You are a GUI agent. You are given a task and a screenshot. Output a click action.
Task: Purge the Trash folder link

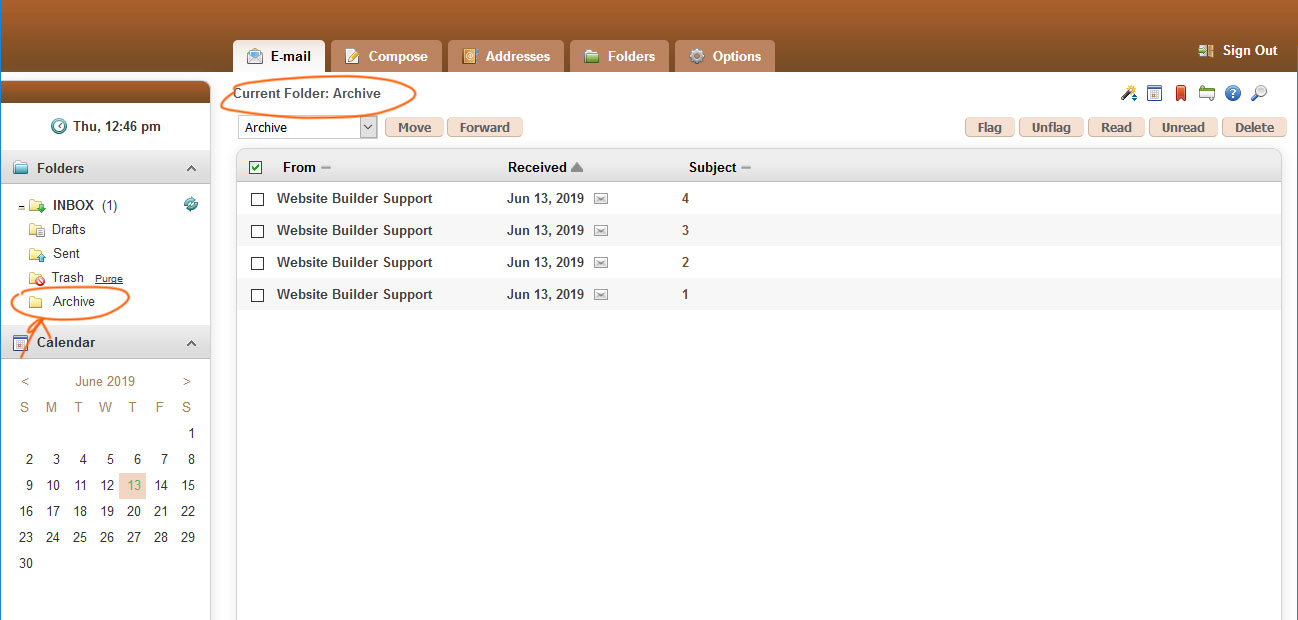tap(109, 279)
